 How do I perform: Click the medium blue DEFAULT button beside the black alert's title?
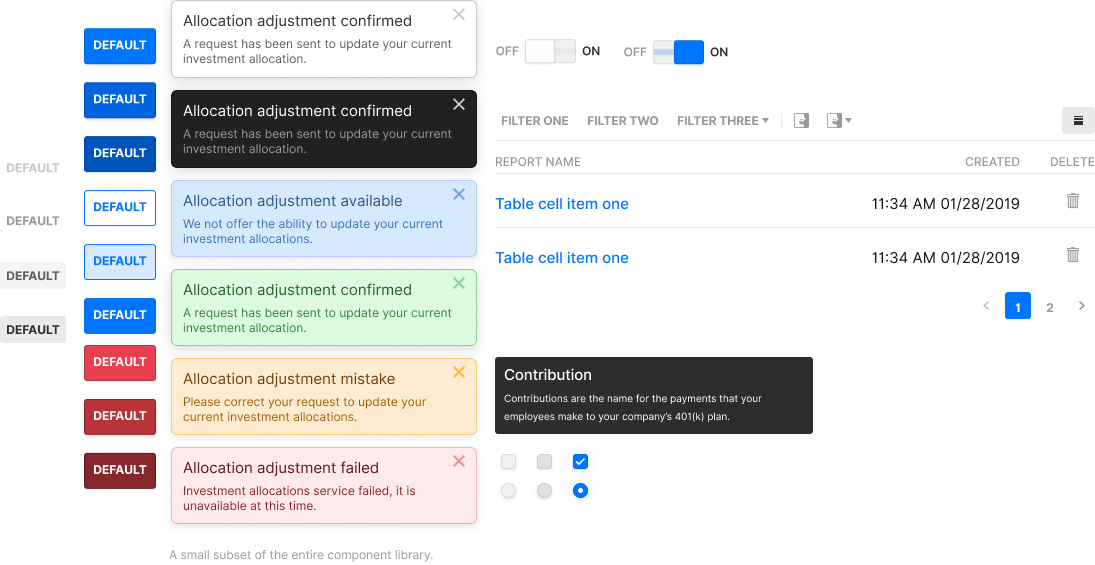click(120, 99)
